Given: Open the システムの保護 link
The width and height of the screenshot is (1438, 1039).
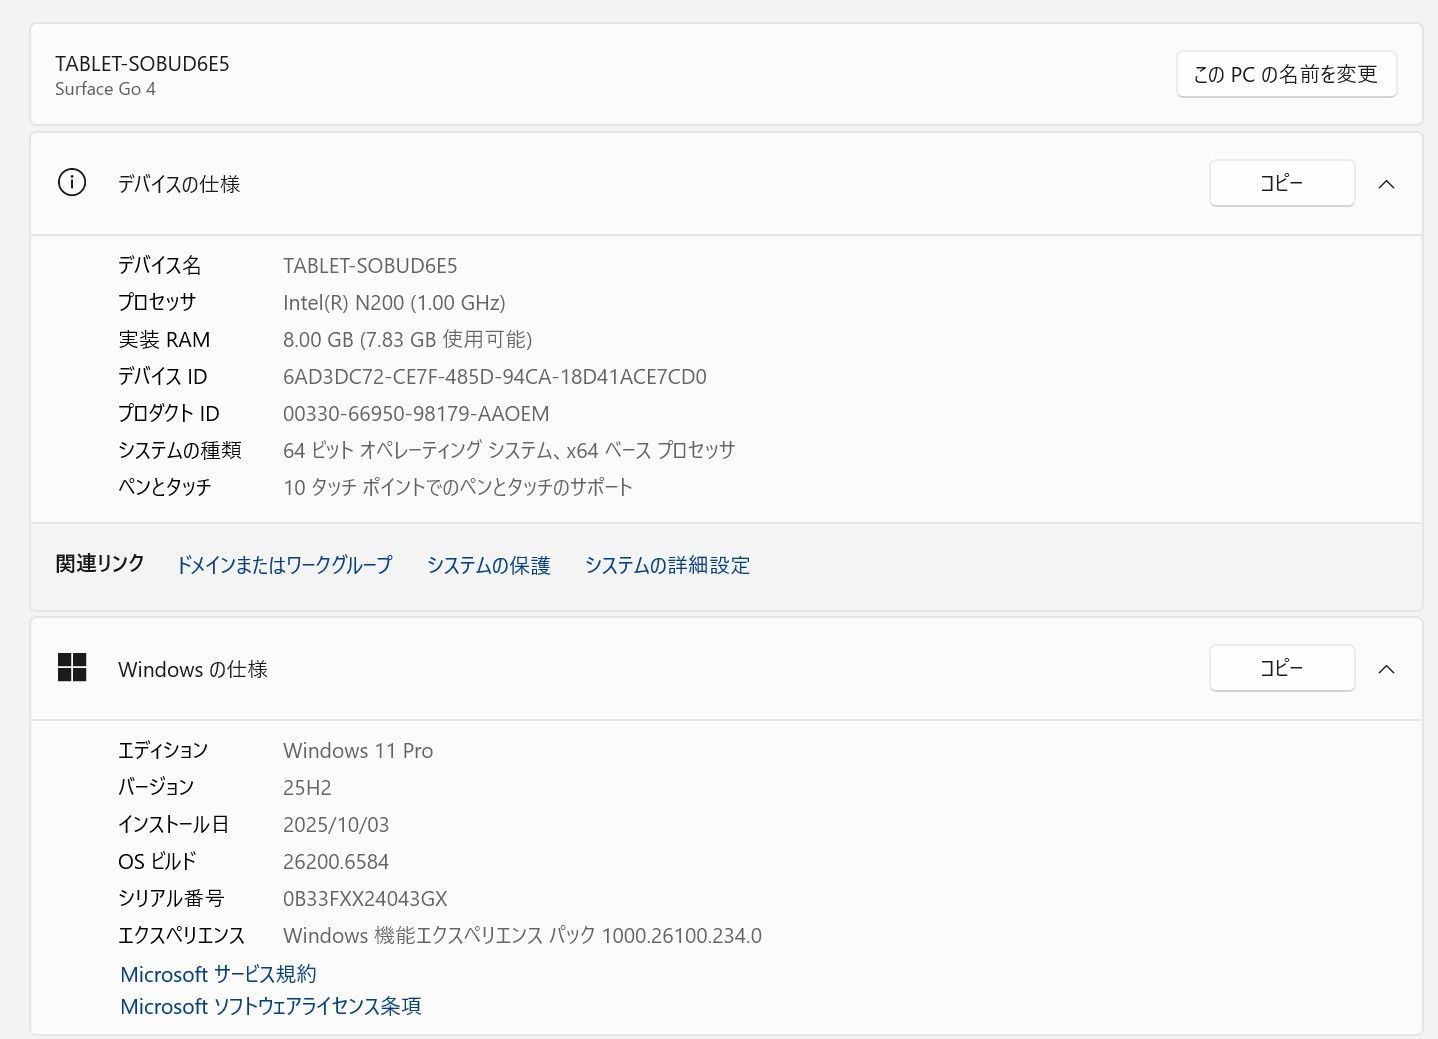Looking at the screenshot, I should coord(488,565).
